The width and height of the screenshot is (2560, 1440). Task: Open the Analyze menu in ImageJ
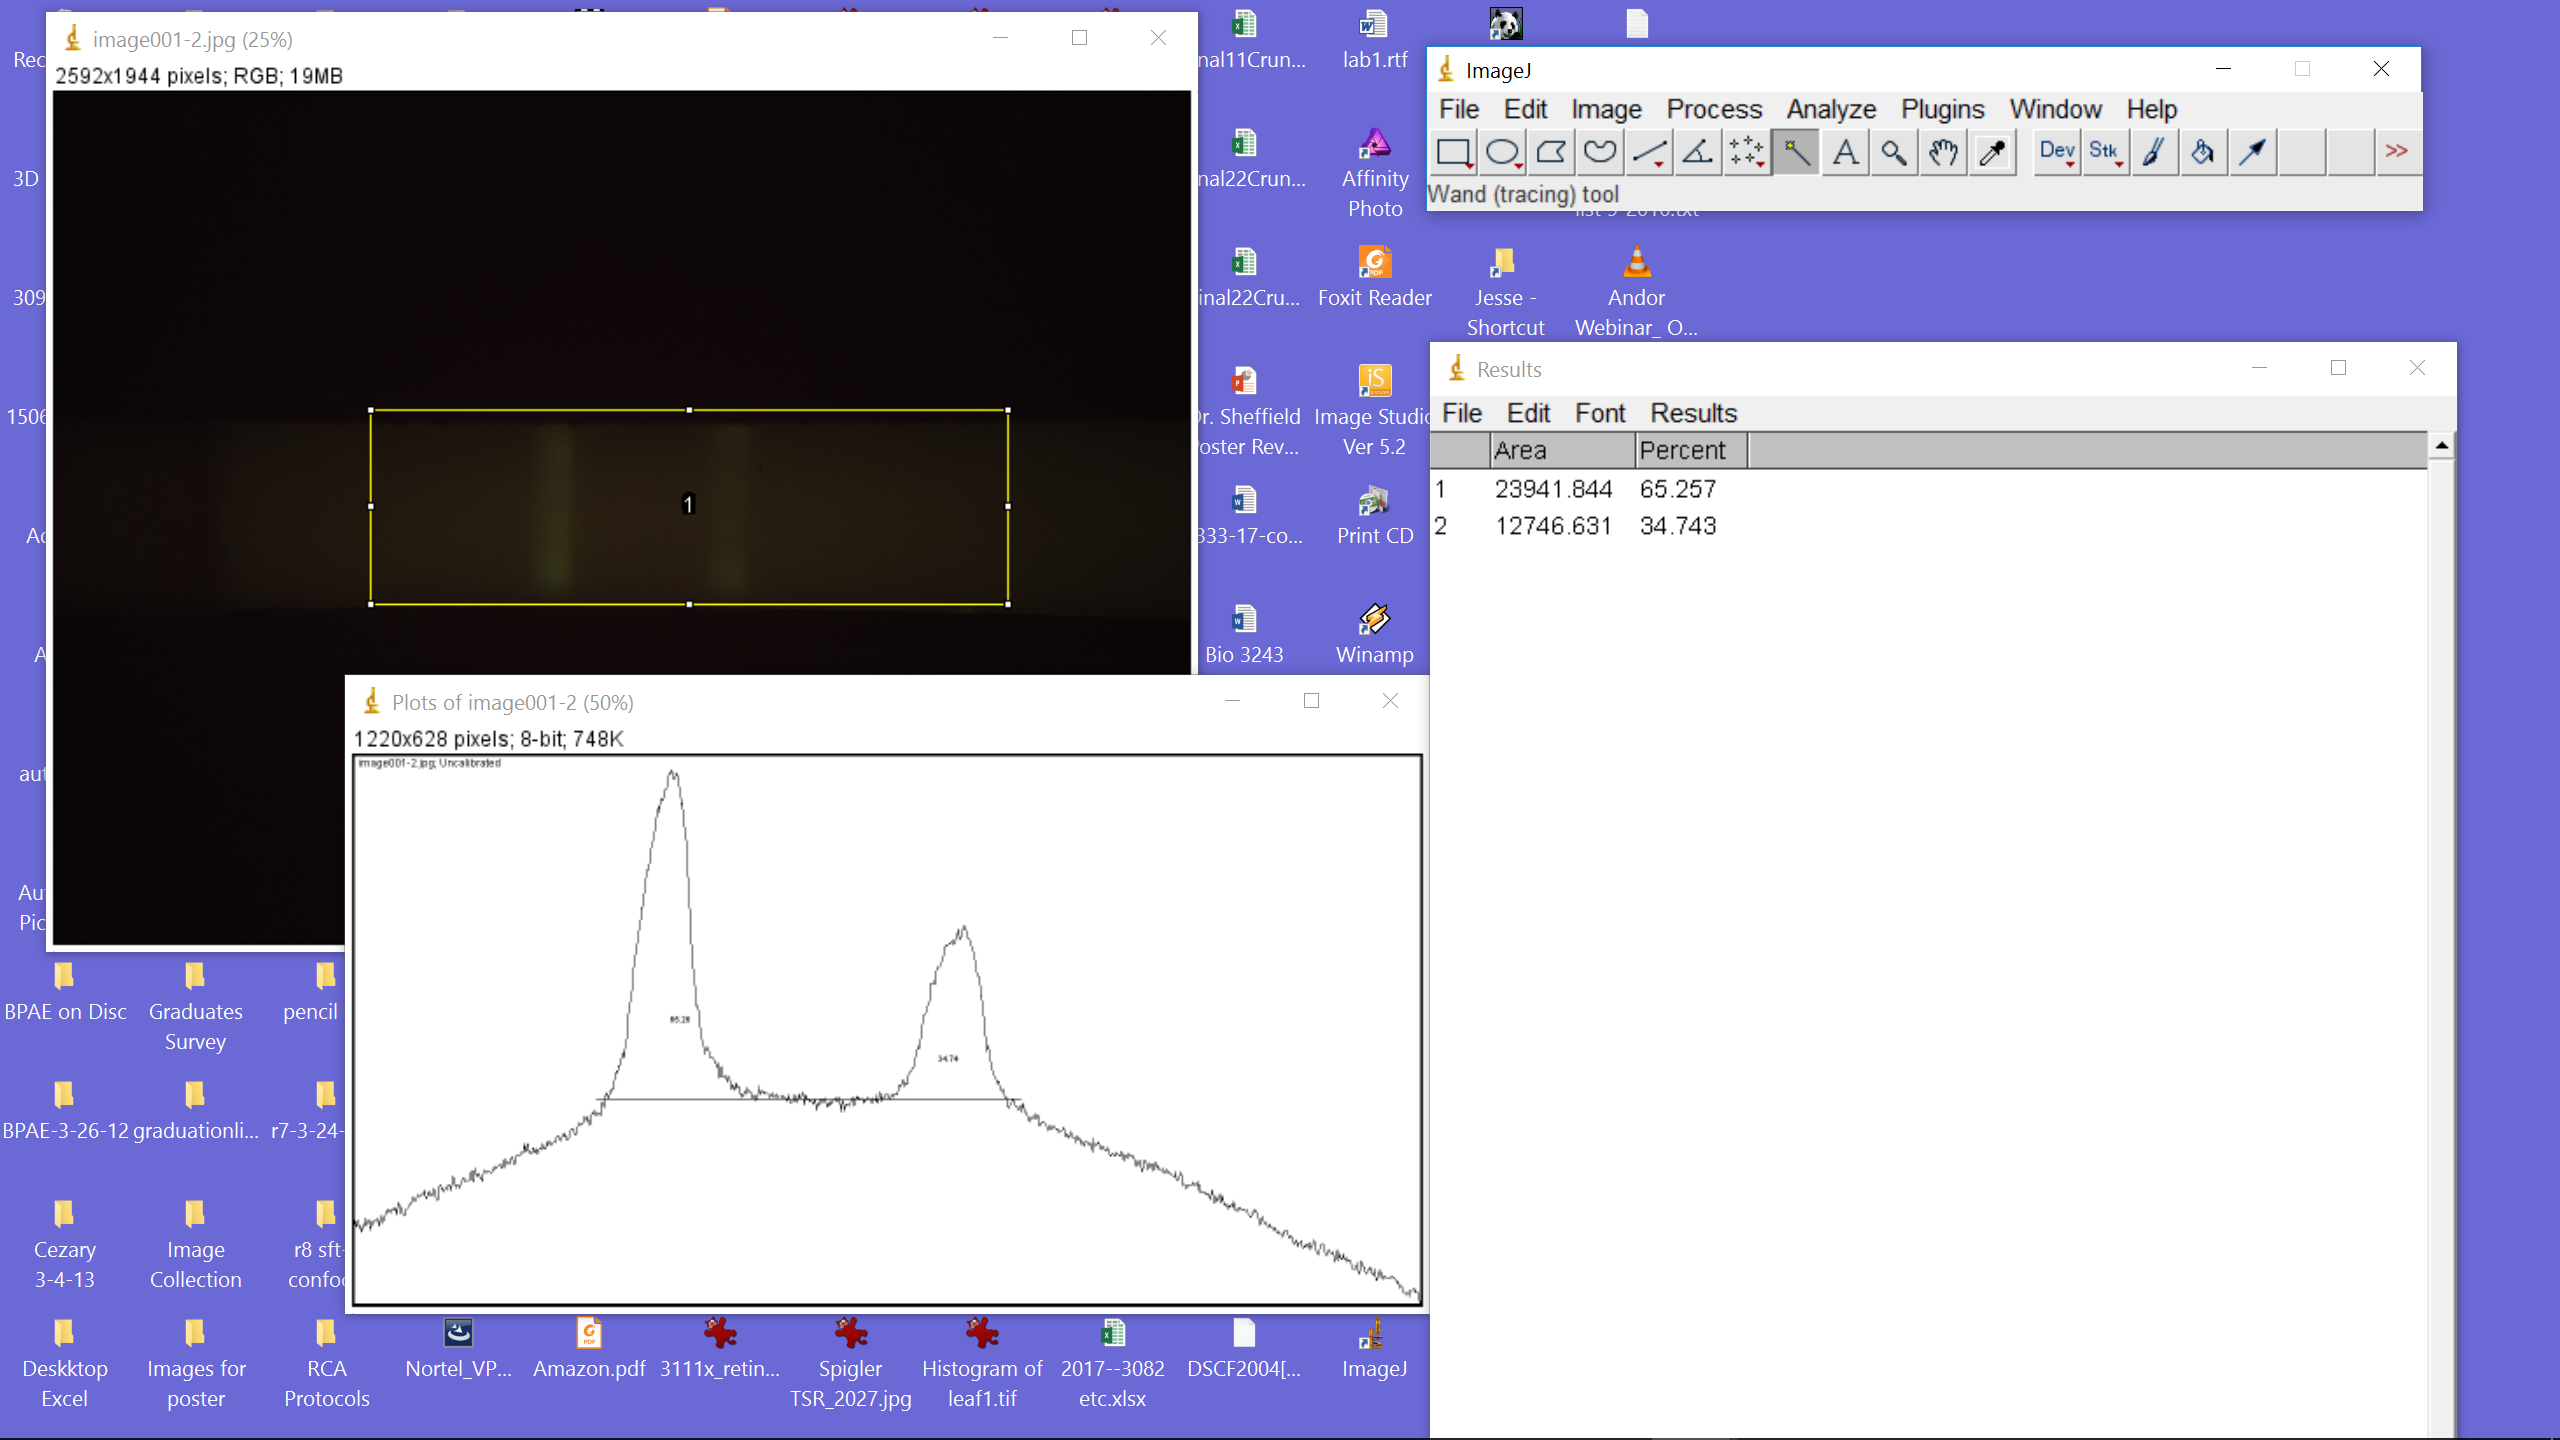(x=1831, y=109)
